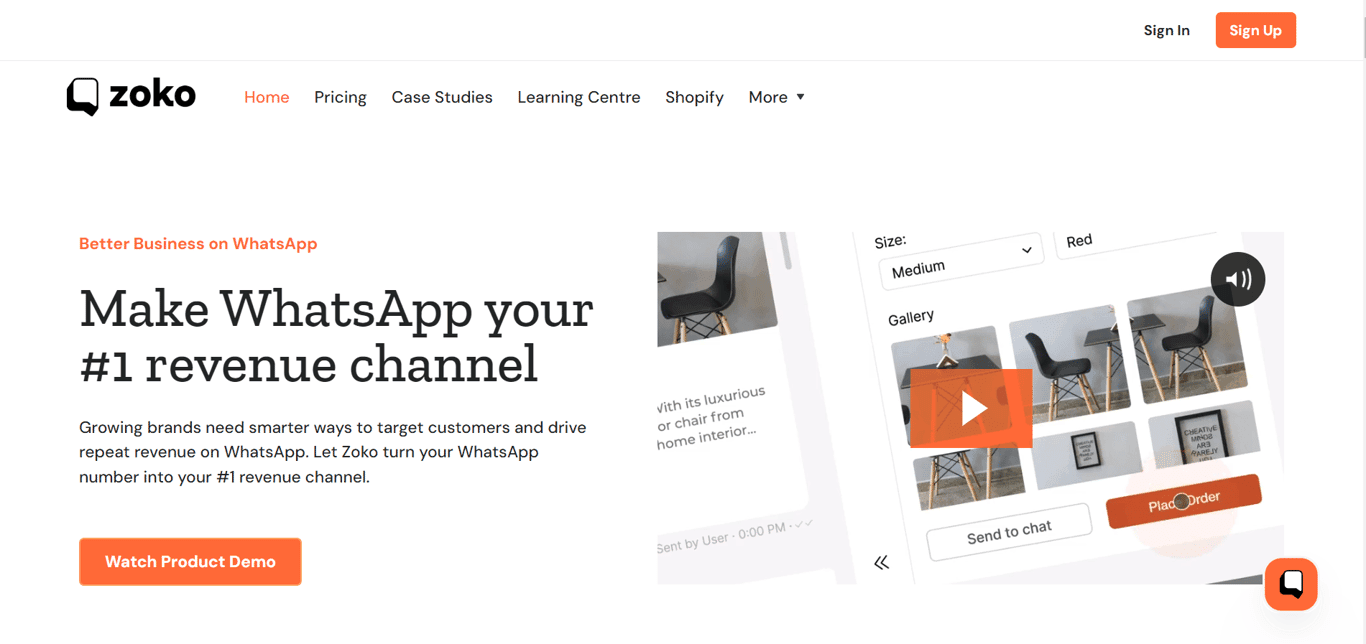Click Watch Product Demo
This screenshot has height=644, width=1366.
point(190,561)
